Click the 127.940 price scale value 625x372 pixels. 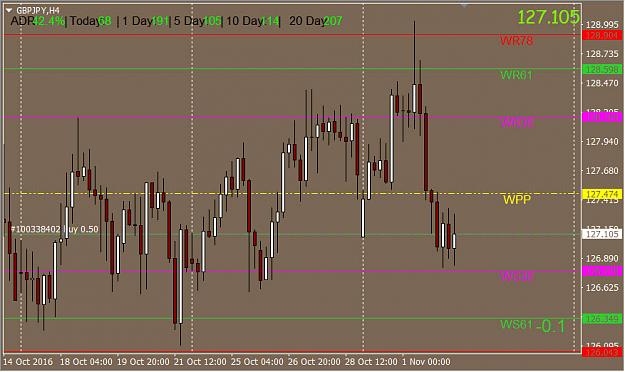coord(602,142)
